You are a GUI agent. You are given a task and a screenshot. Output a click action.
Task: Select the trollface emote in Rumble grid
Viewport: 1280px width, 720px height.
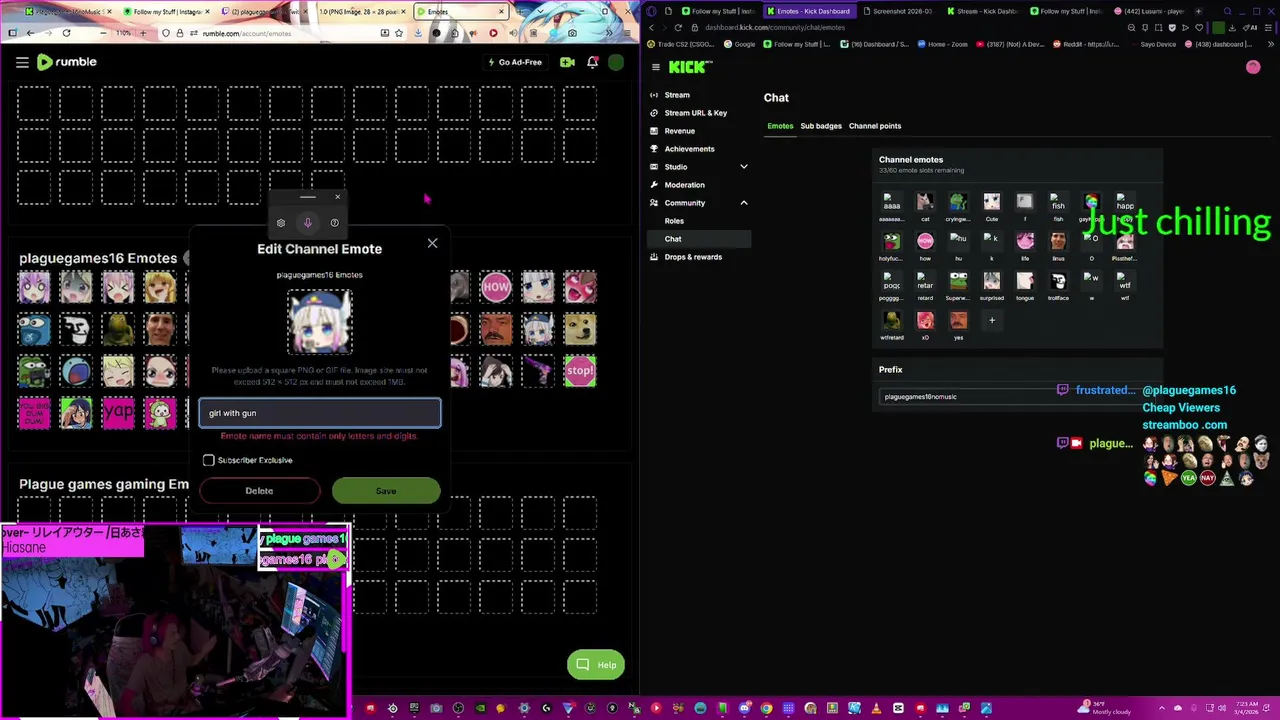[76, 329]
